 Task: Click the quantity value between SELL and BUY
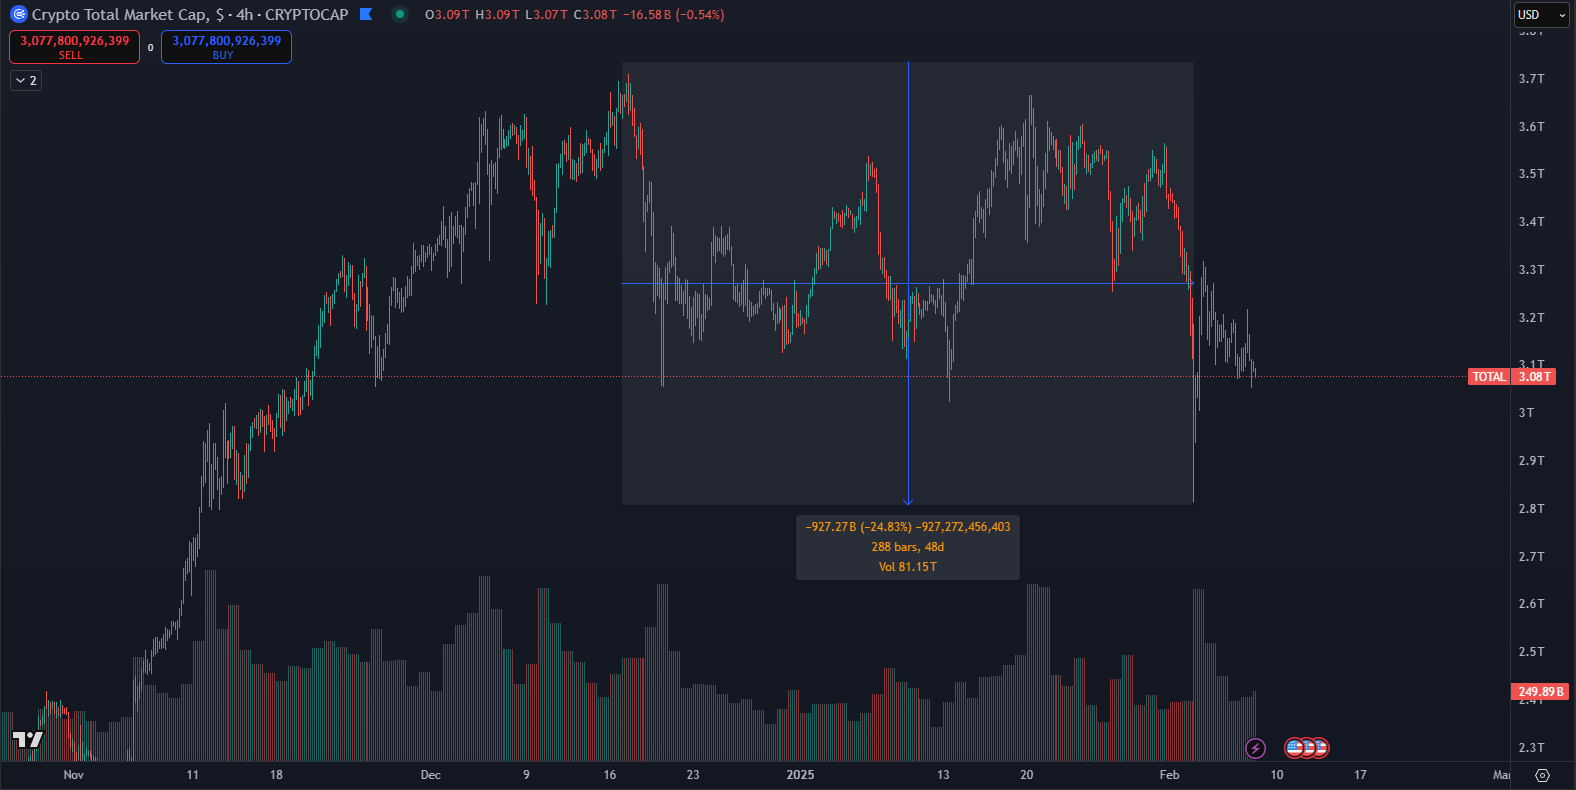click(151, 48)
